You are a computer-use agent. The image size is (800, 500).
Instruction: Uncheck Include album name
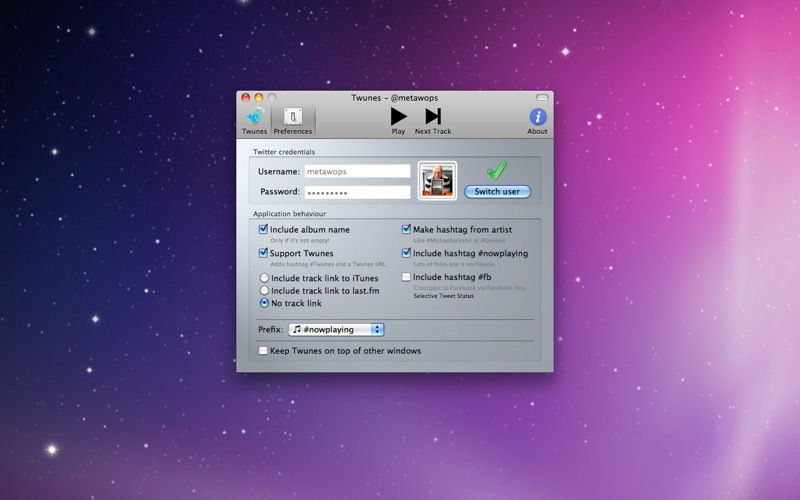tap(263, 229)
